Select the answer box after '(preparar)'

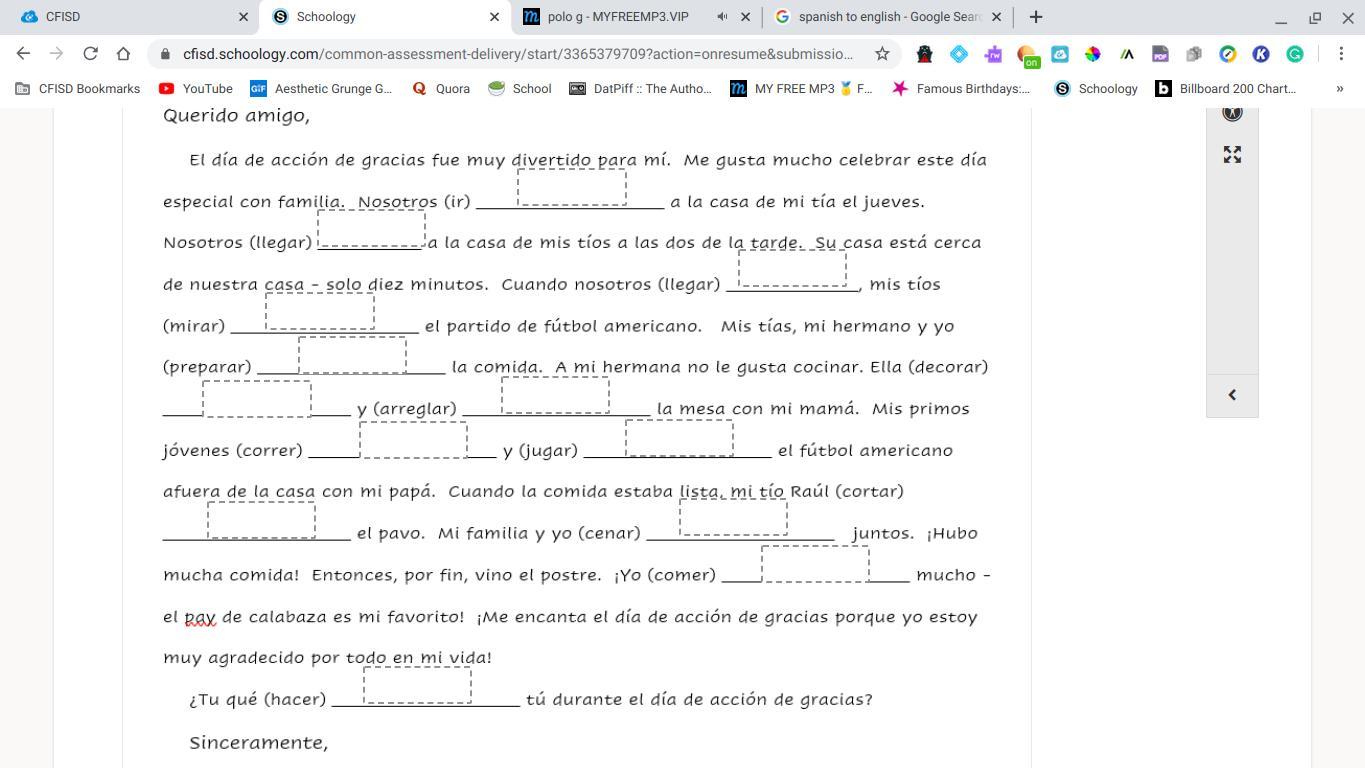[352, 355]
